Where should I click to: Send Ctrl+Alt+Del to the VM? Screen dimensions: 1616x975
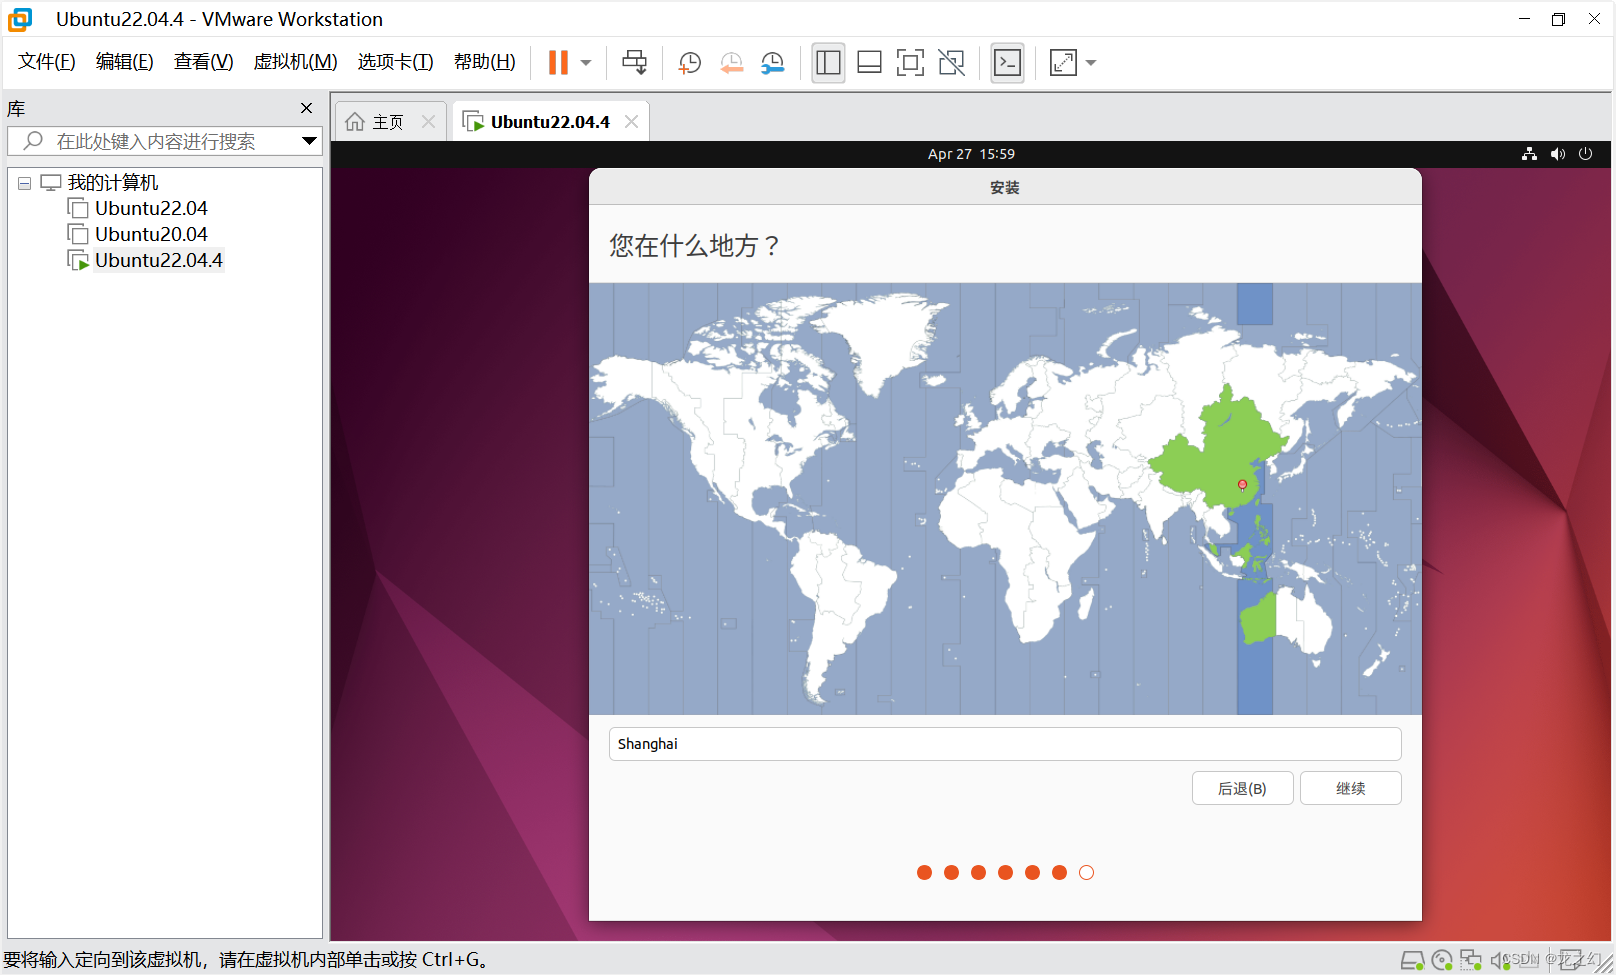[x=634, y=62]
